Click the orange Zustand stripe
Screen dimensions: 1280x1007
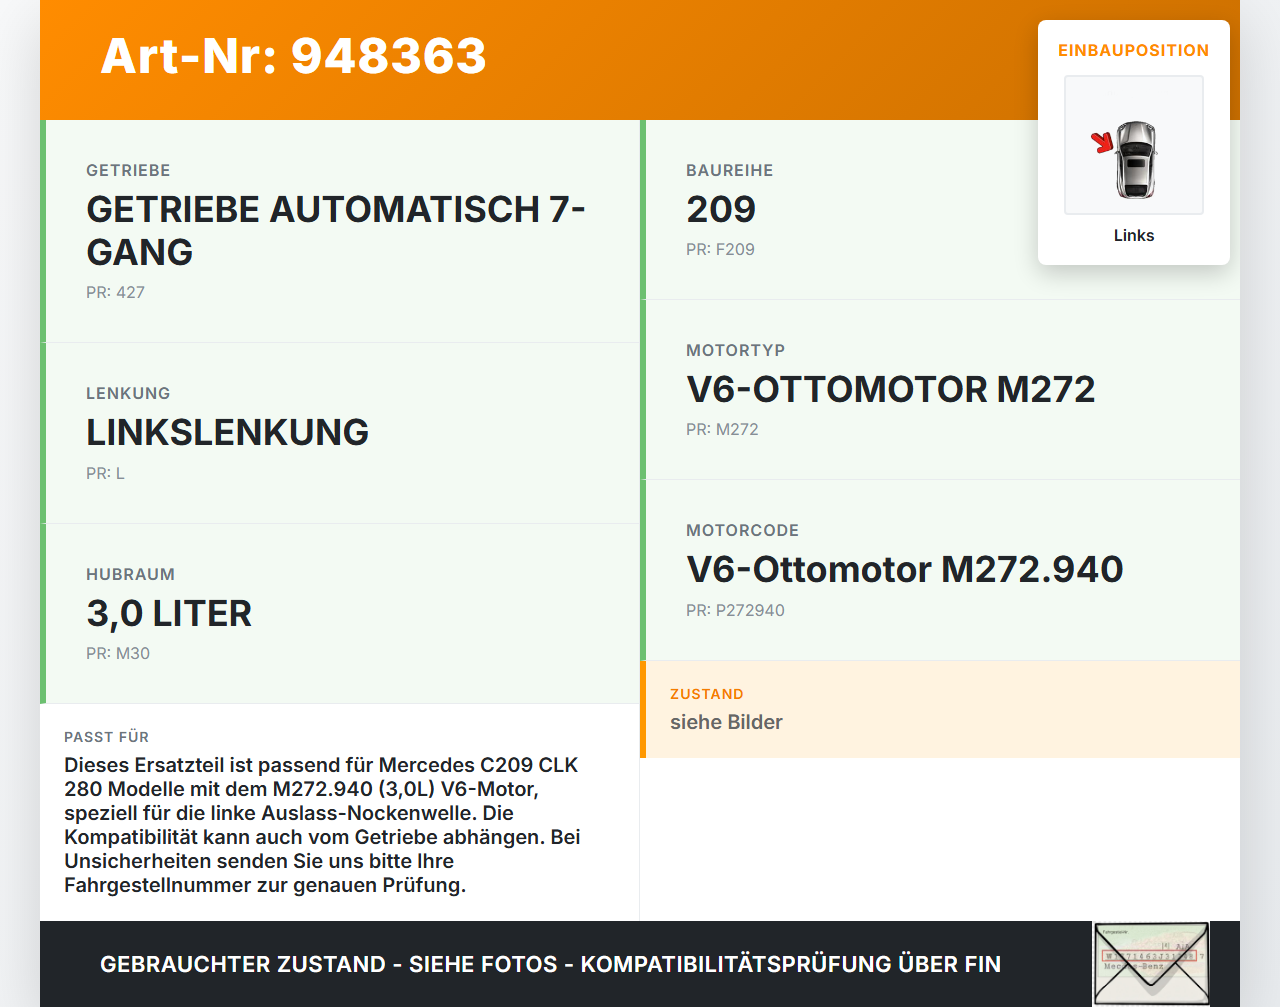pos(644,709)
